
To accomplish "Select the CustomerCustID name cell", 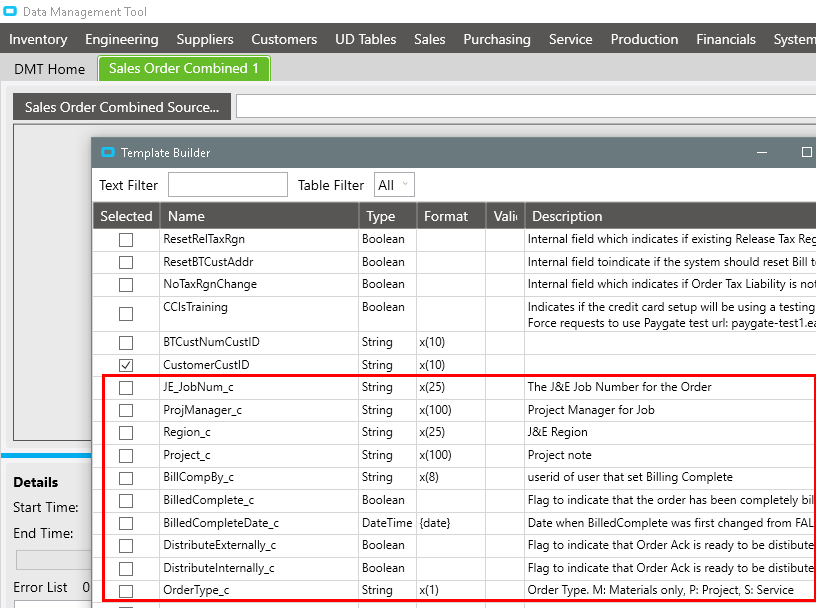I will [x=259, y=365].
